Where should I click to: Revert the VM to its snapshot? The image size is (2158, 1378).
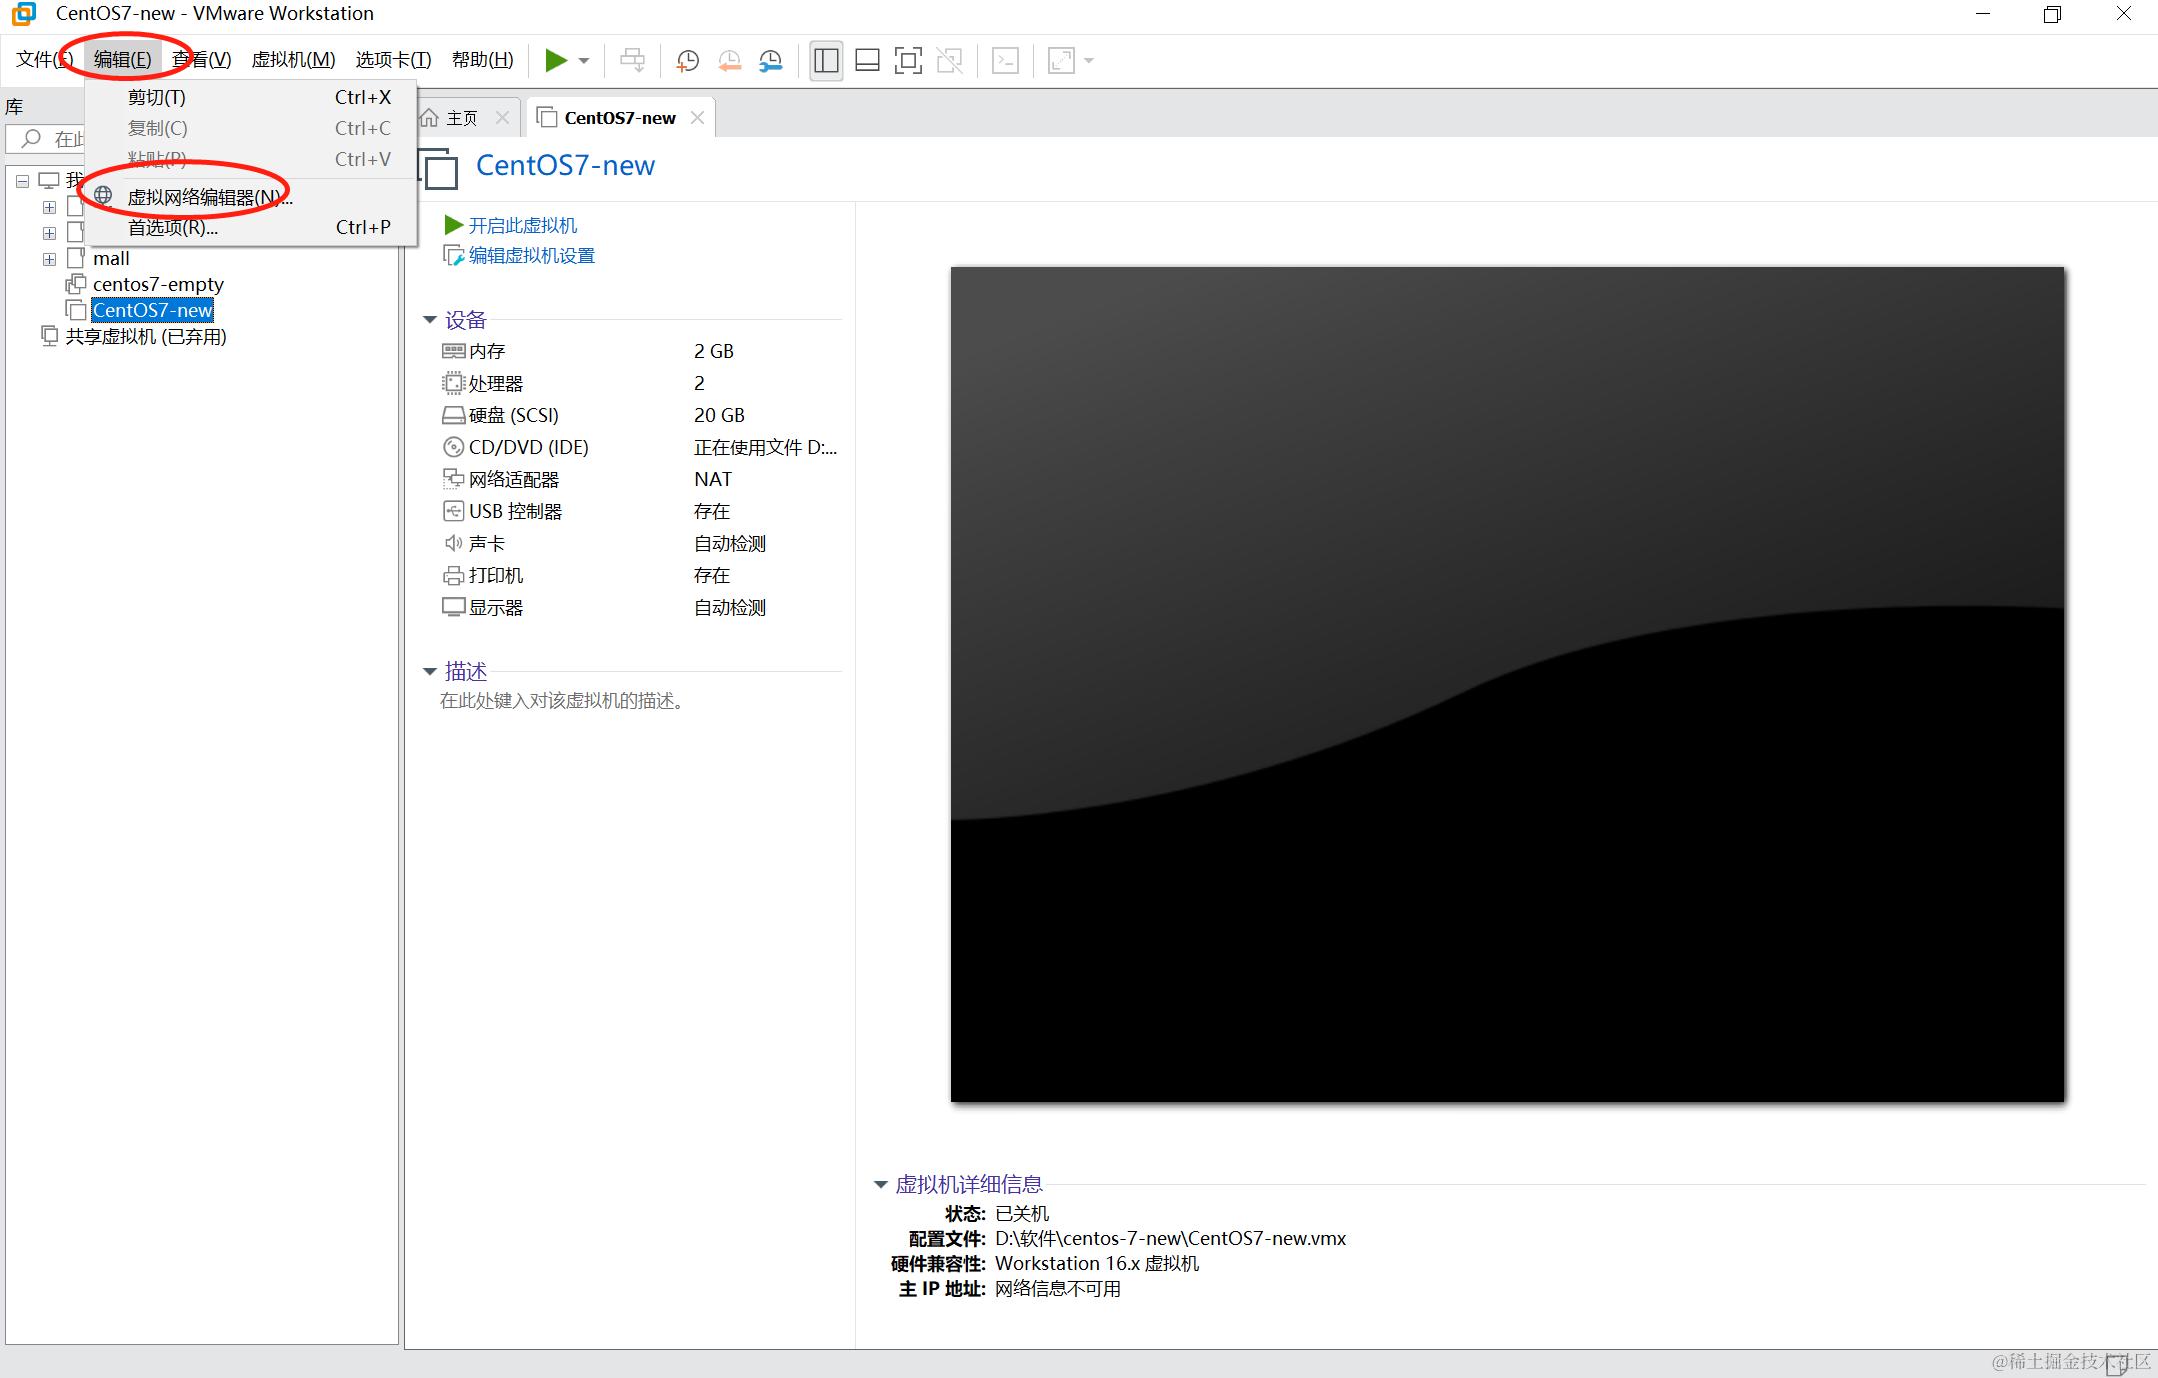pyautogui.click(x=729, y=60)
